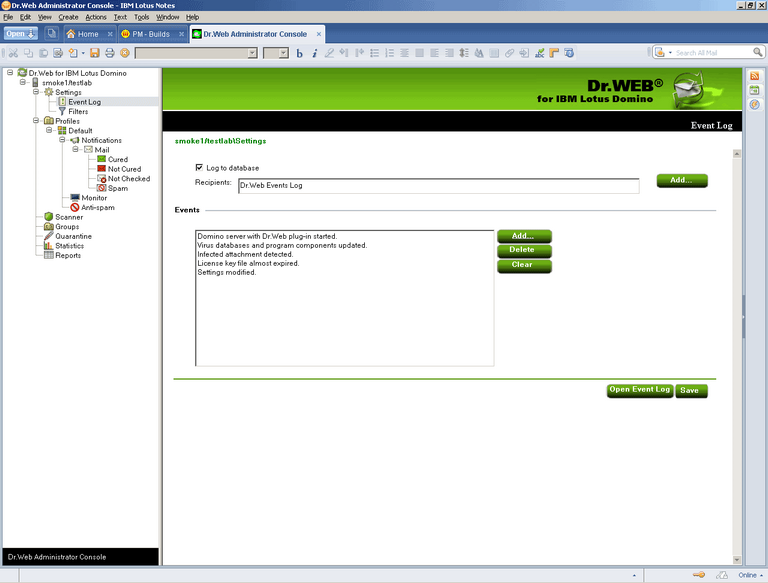768x583 pixels.
Task: Click the Open list thumbnails icon
Action: click(x=51, y=33)
